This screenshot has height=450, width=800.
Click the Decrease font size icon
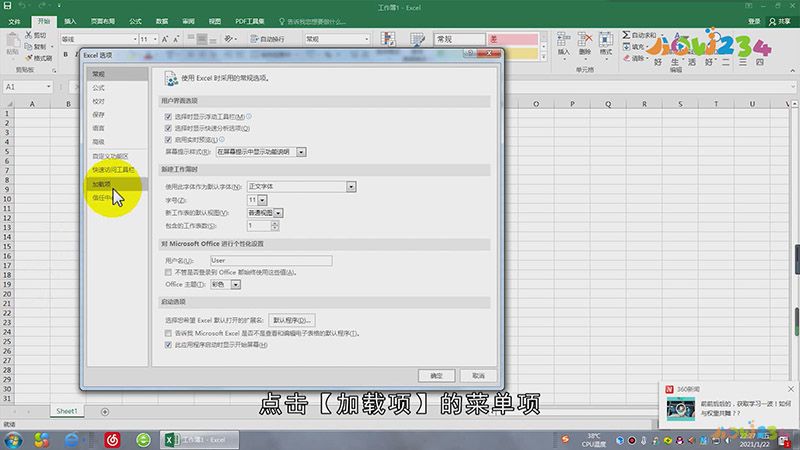[176, 39]
